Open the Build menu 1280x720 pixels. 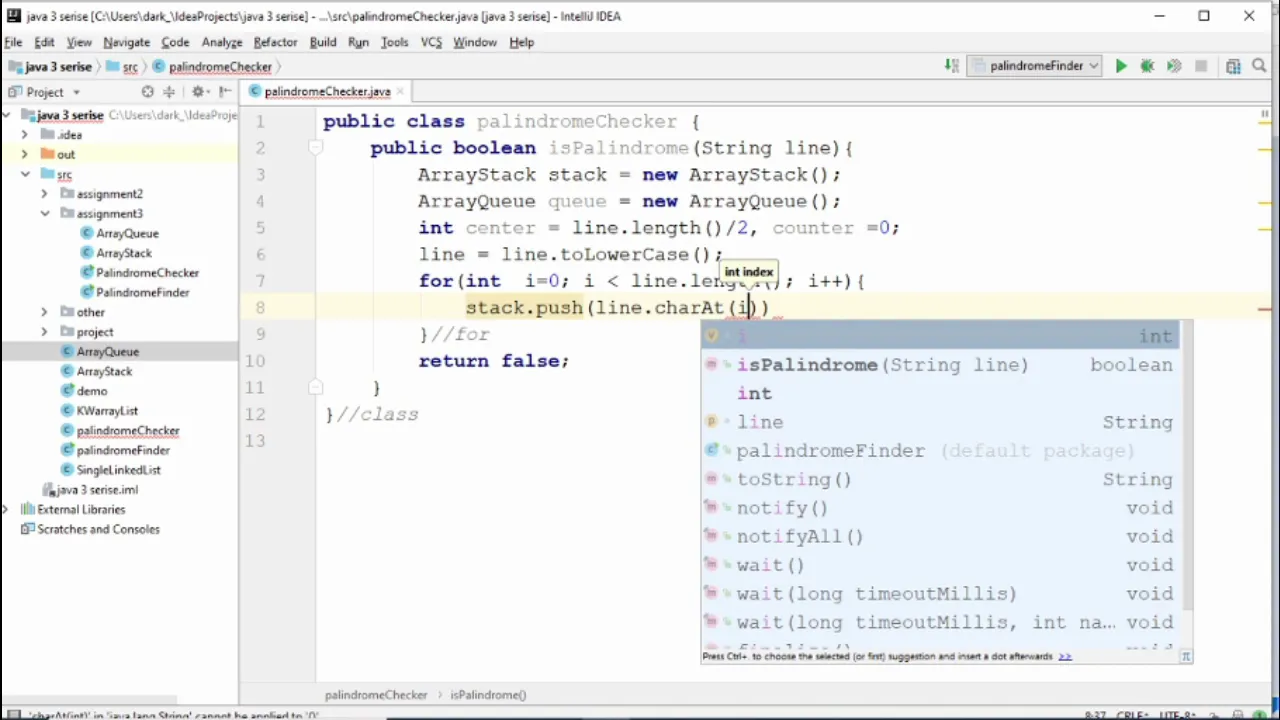(323, 42)
